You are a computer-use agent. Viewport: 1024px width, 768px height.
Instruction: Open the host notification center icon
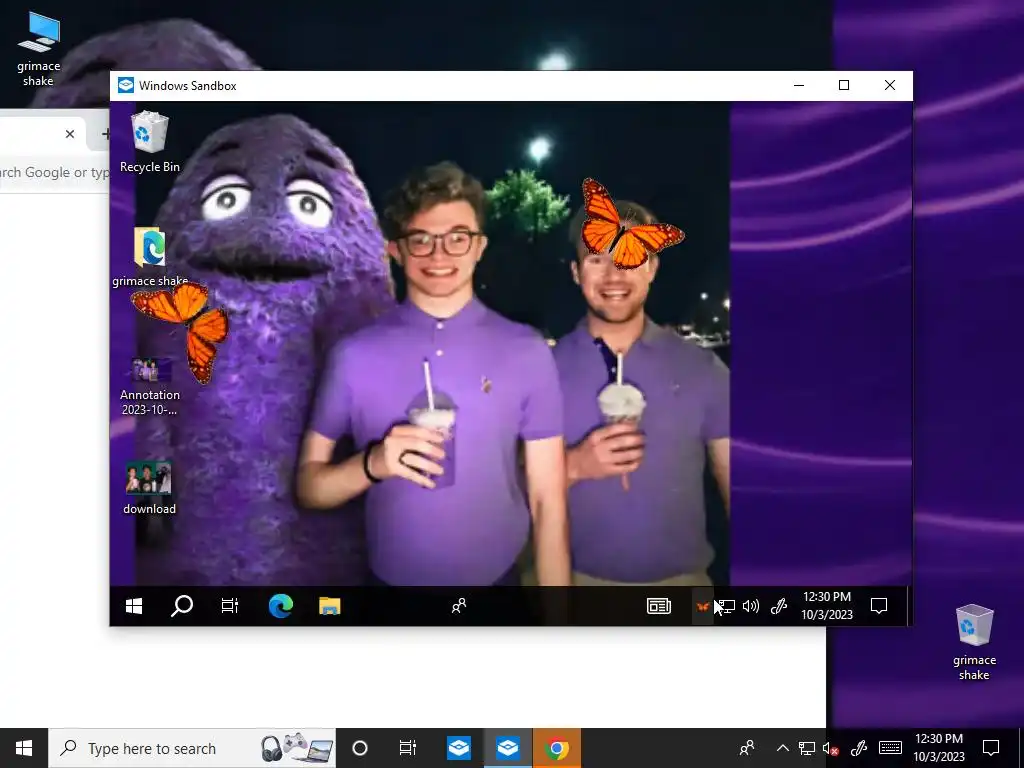(x=991, y=748)
